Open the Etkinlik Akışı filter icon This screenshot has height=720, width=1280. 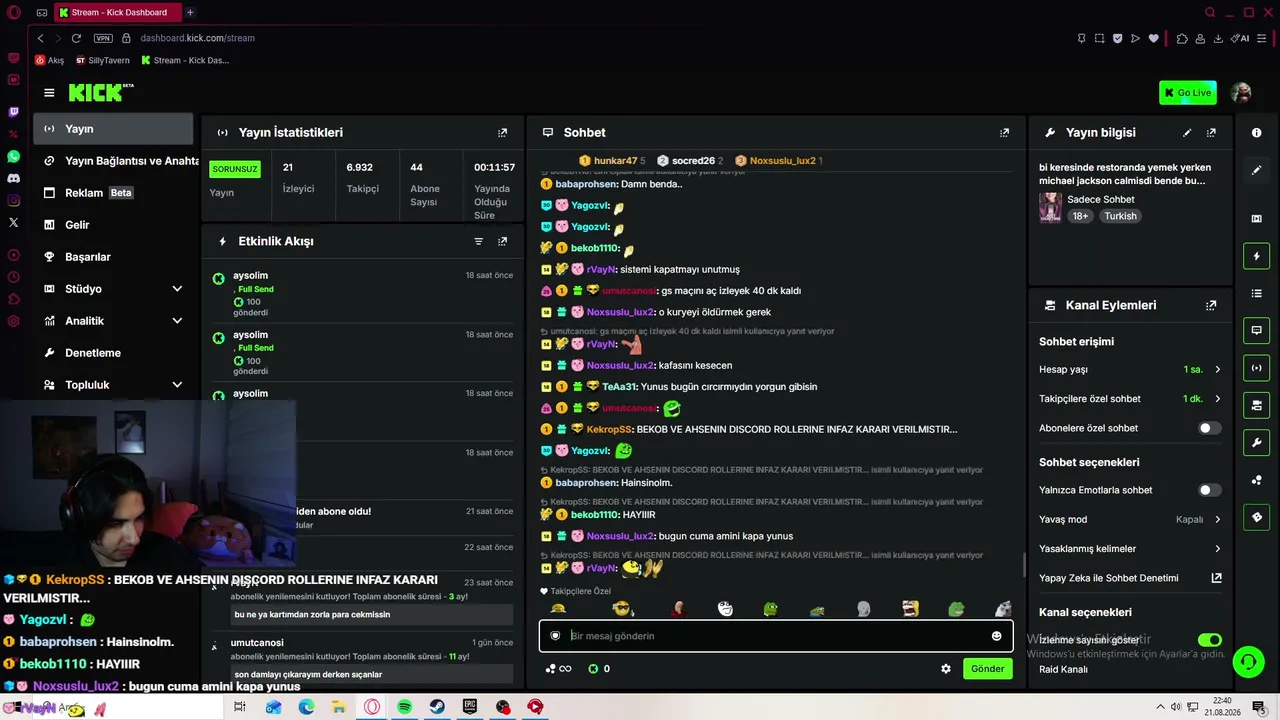click(x=478, y=241)
